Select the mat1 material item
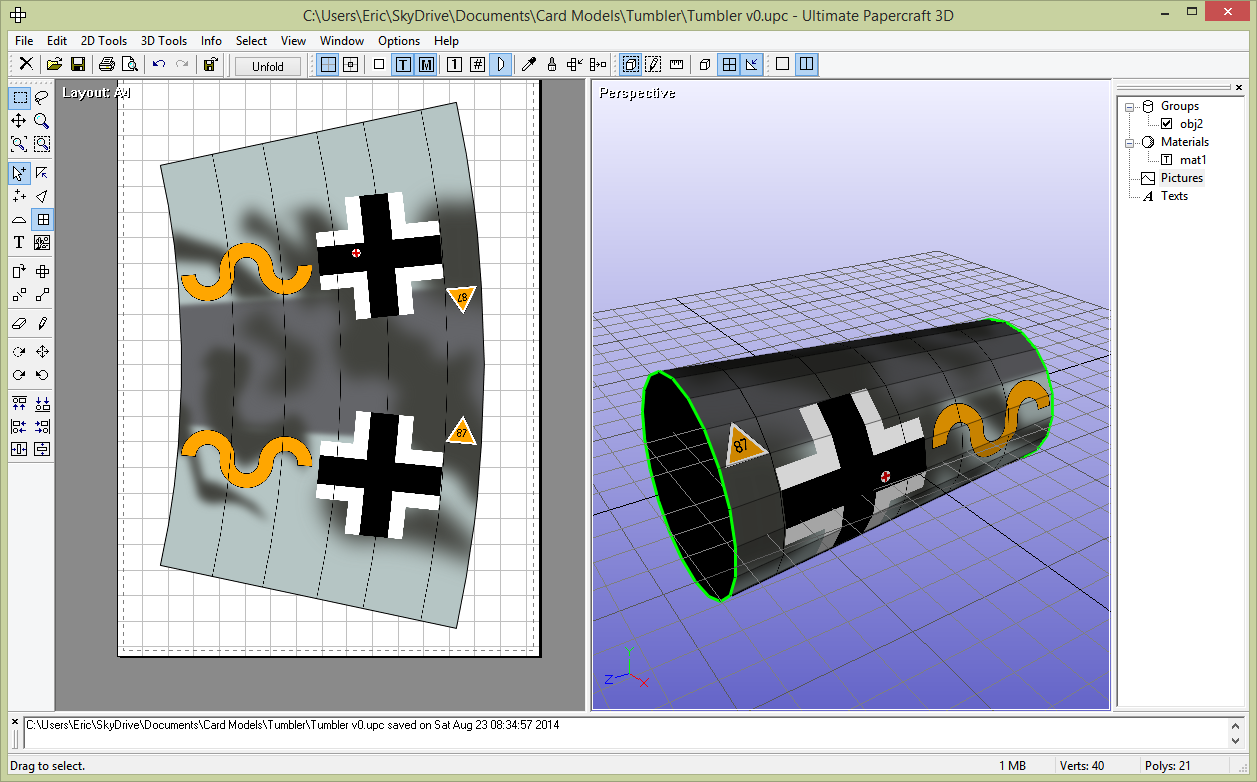This screenshot has width=1257, height=782. click(x=1192, y=160)
